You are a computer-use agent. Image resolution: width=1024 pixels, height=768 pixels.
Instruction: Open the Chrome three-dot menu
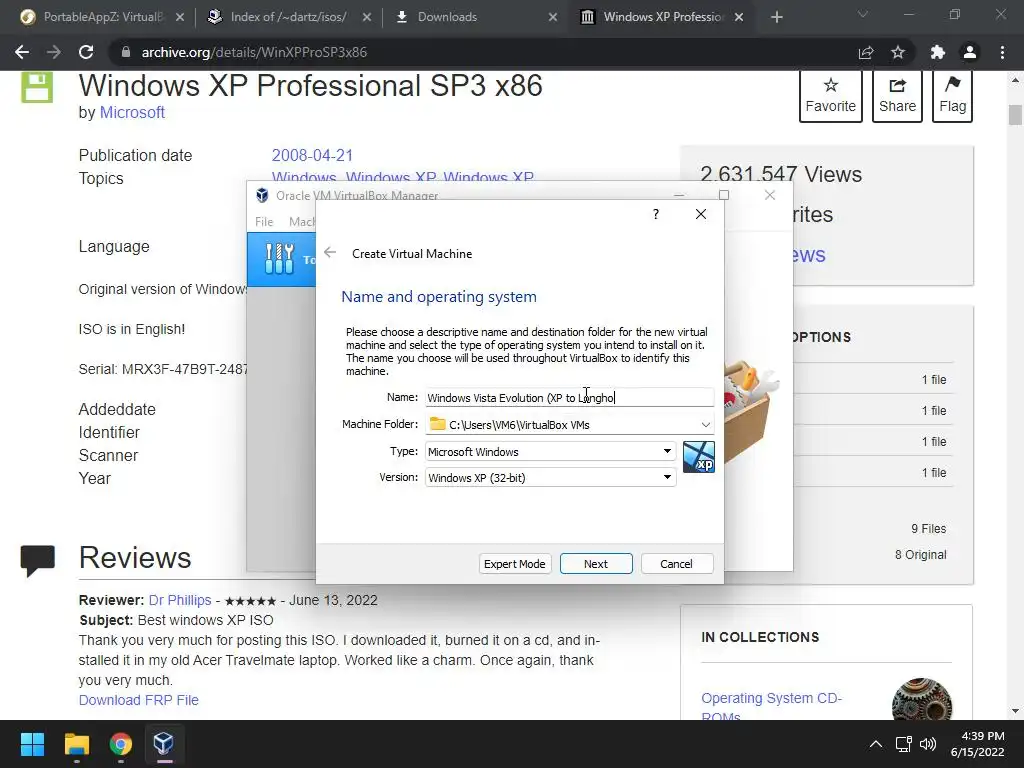1002,52
